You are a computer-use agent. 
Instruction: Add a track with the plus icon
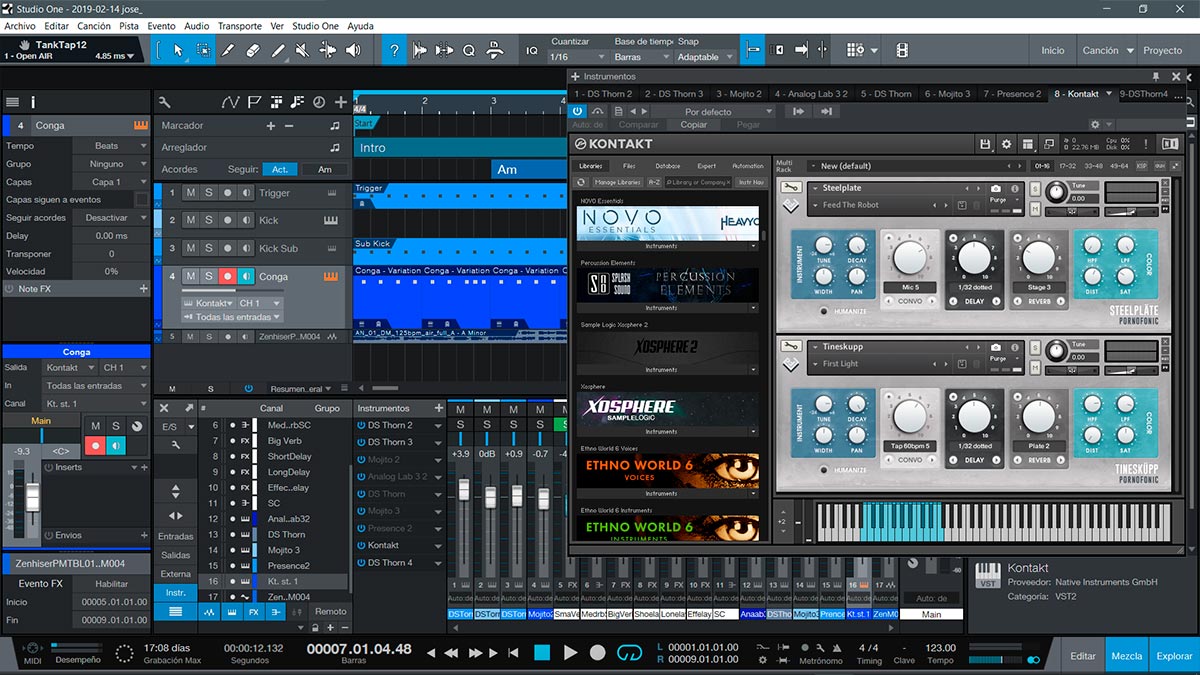click(341, 101)
